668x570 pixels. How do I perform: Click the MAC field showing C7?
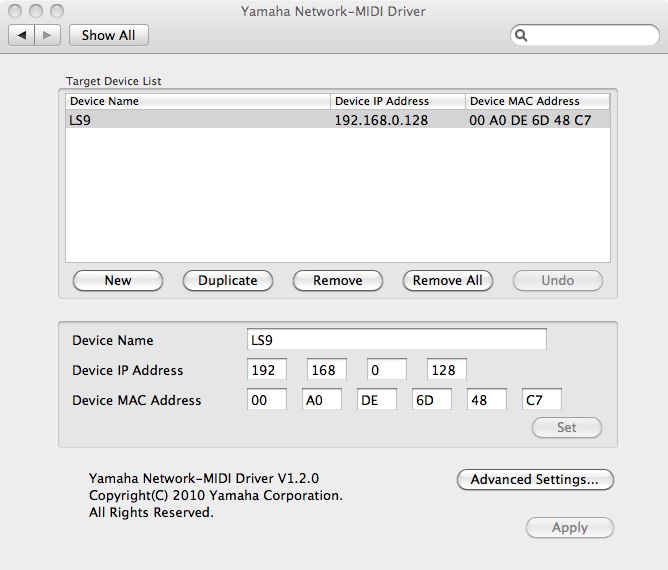point(542,399)
